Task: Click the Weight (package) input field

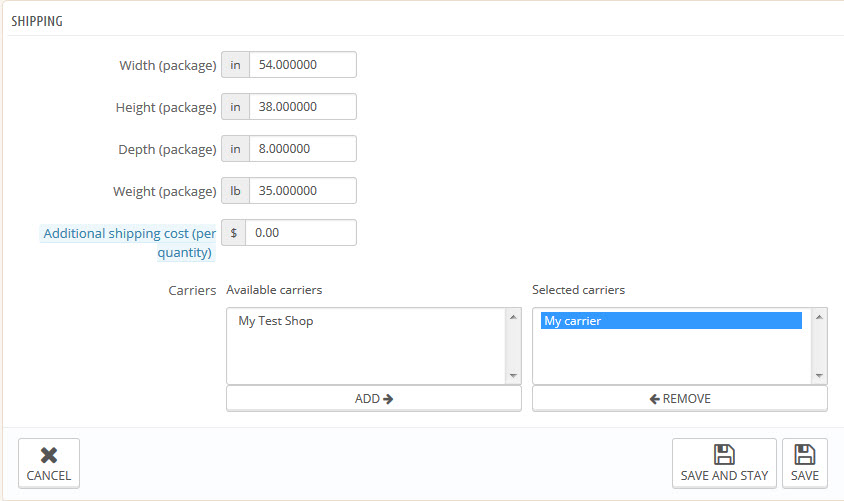Action: pos(302,191)
